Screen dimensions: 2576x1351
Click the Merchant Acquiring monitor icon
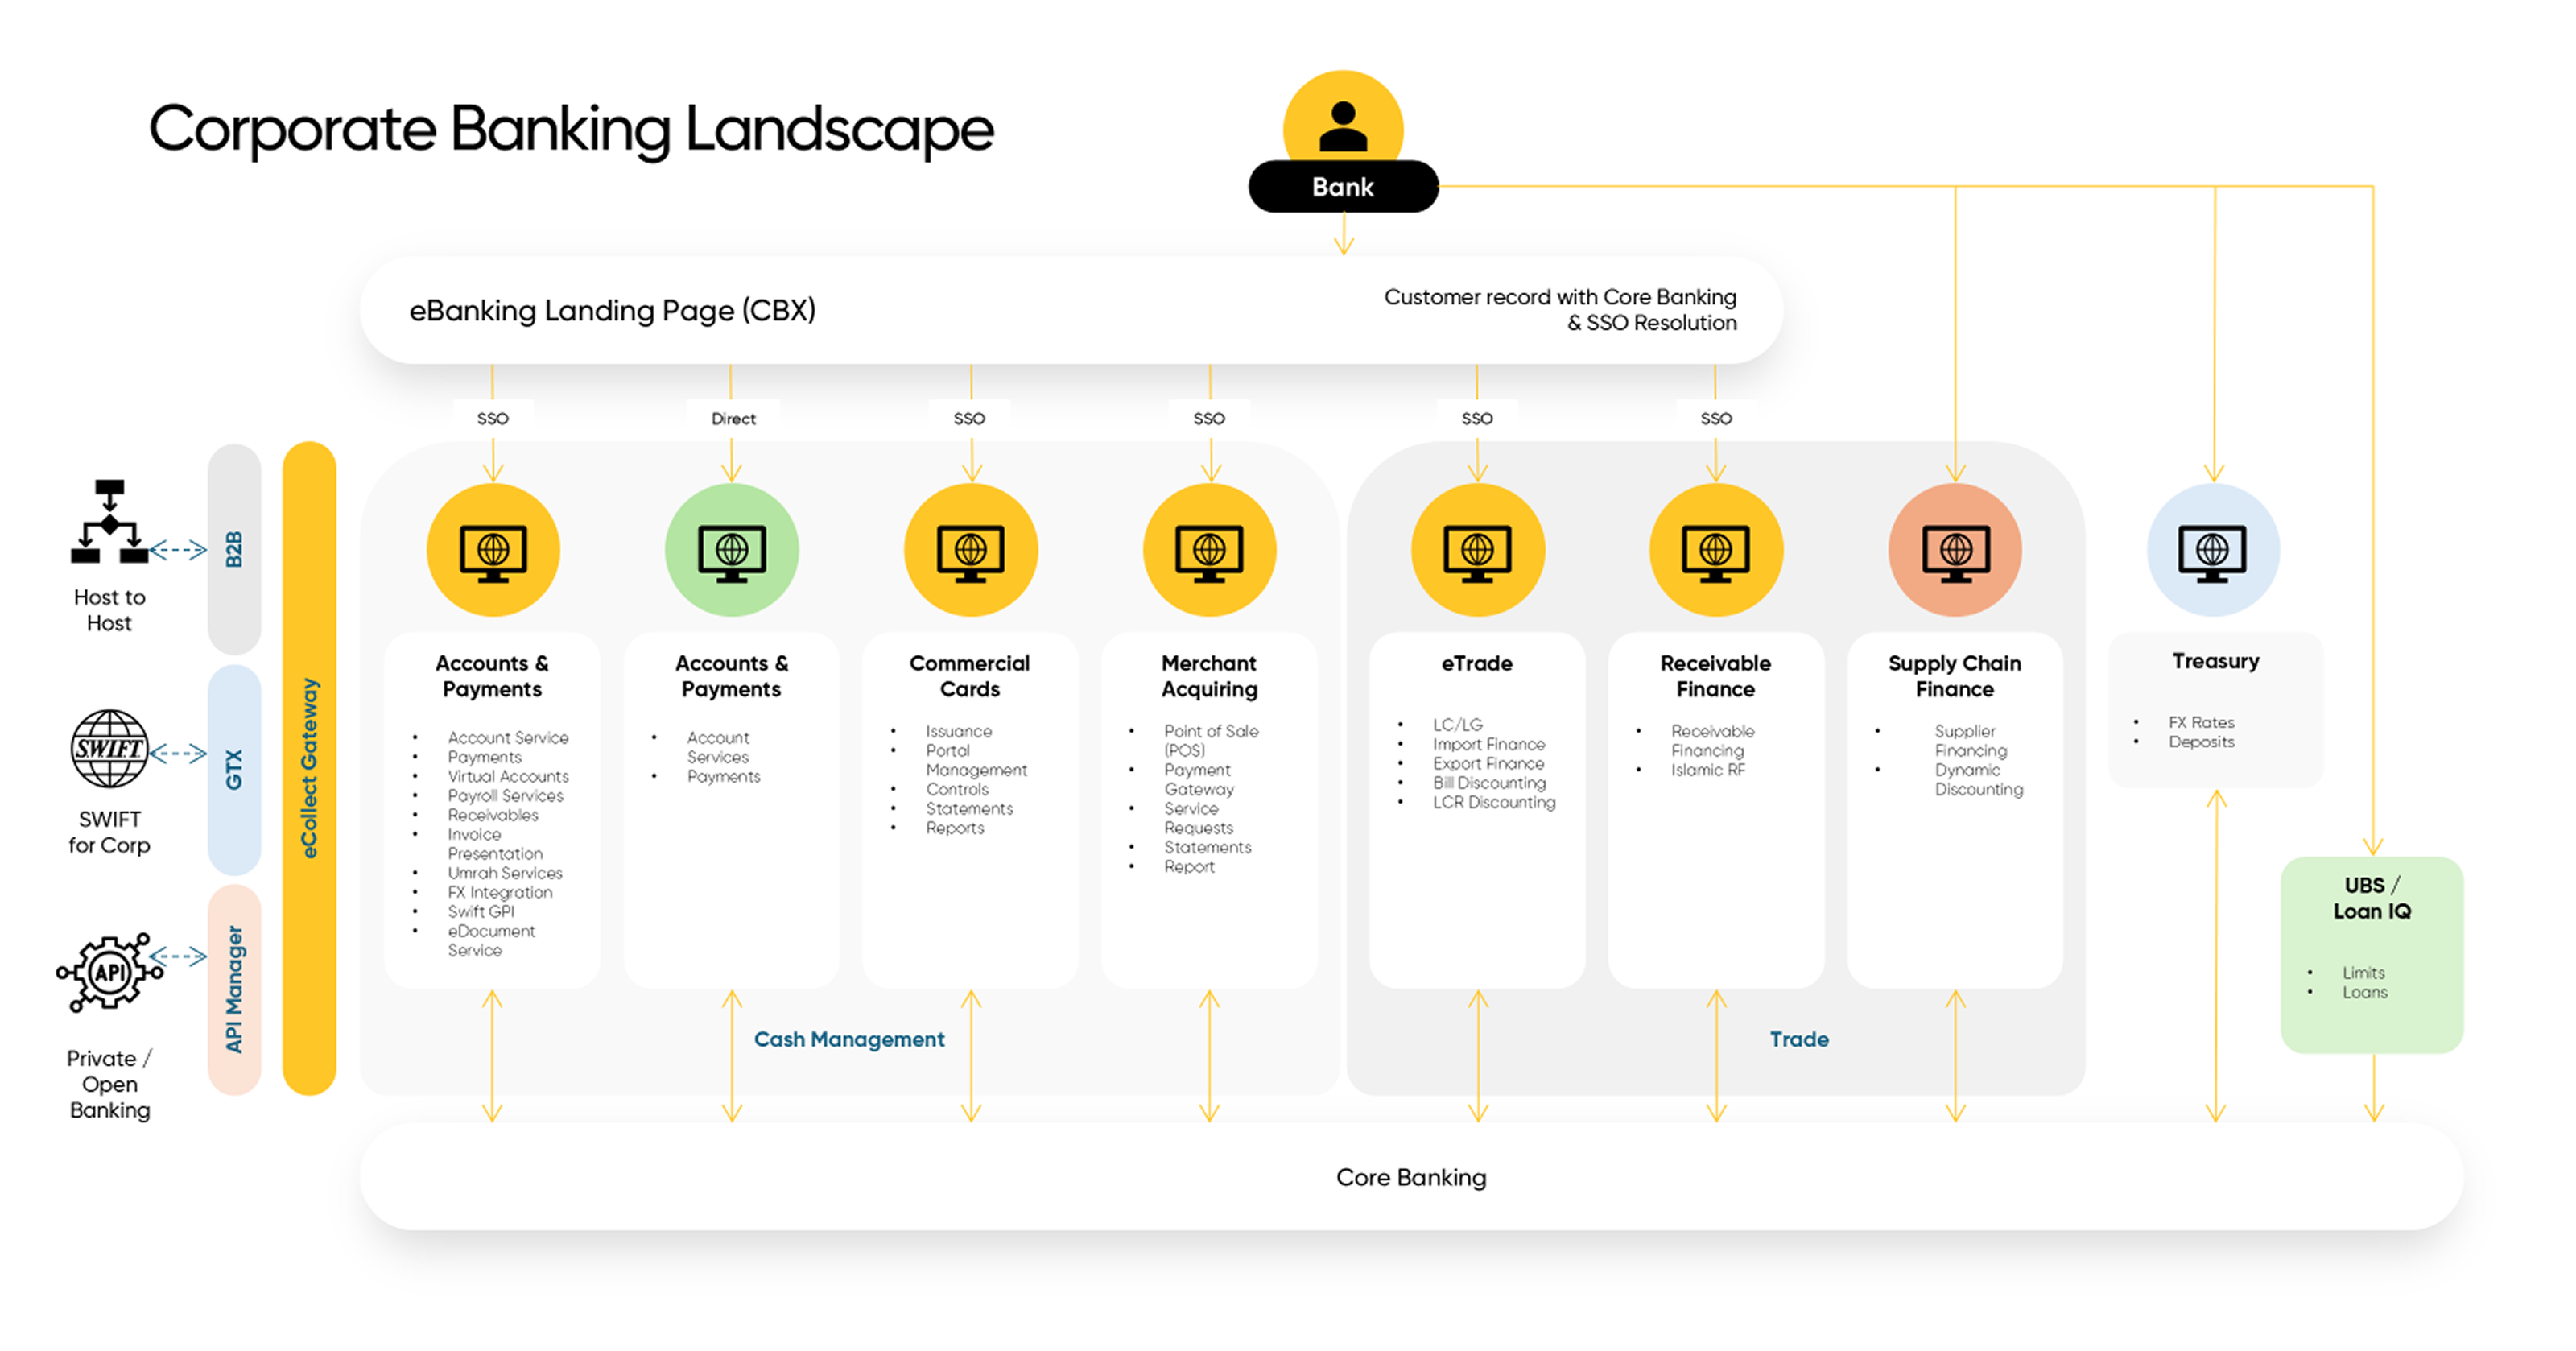click(x=1209, y=550)
